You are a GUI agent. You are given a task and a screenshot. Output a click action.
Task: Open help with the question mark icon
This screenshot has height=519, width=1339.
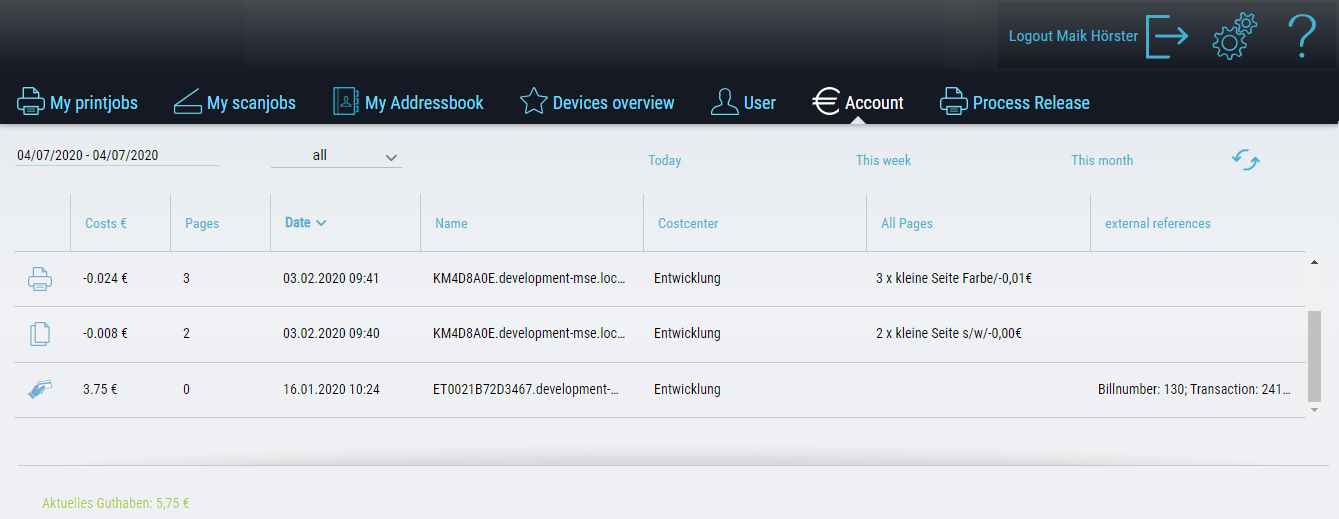click(1300, 36)
